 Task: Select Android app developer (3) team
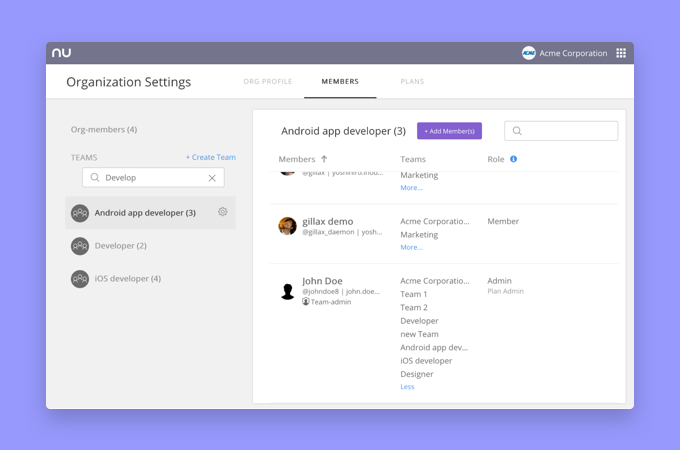[x=150, y=213]
